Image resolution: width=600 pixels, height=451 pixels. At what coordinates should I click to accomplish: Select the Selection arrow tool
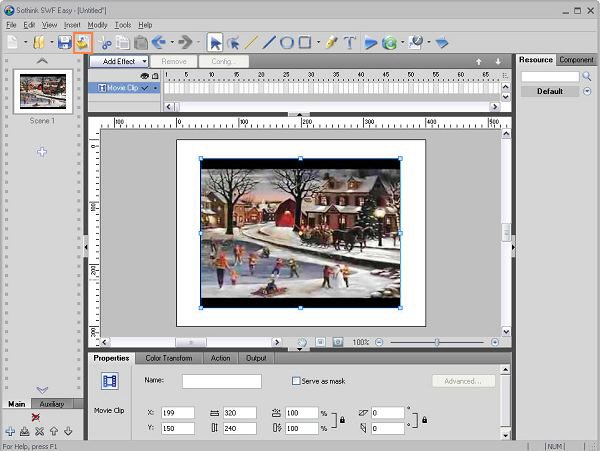(215, 42)
